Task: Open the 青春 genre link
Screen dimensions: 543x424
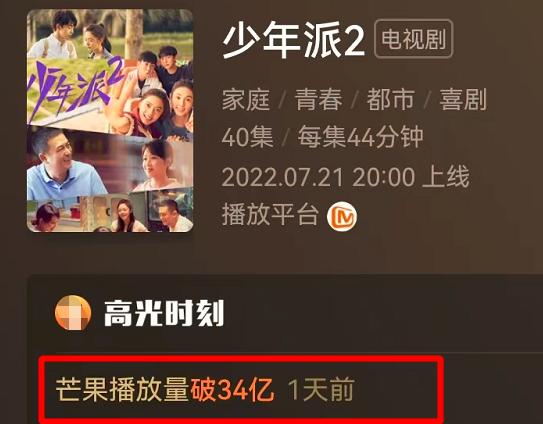Action: pyautogui.click(x=318, y=99)
